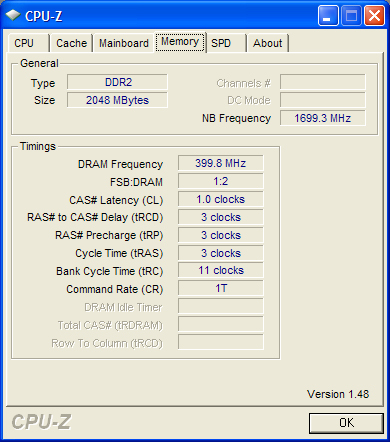Image resolution: width=390 pixels, height=442 pixels.
Task: Select the Mainboard tab
Action: 124,43
